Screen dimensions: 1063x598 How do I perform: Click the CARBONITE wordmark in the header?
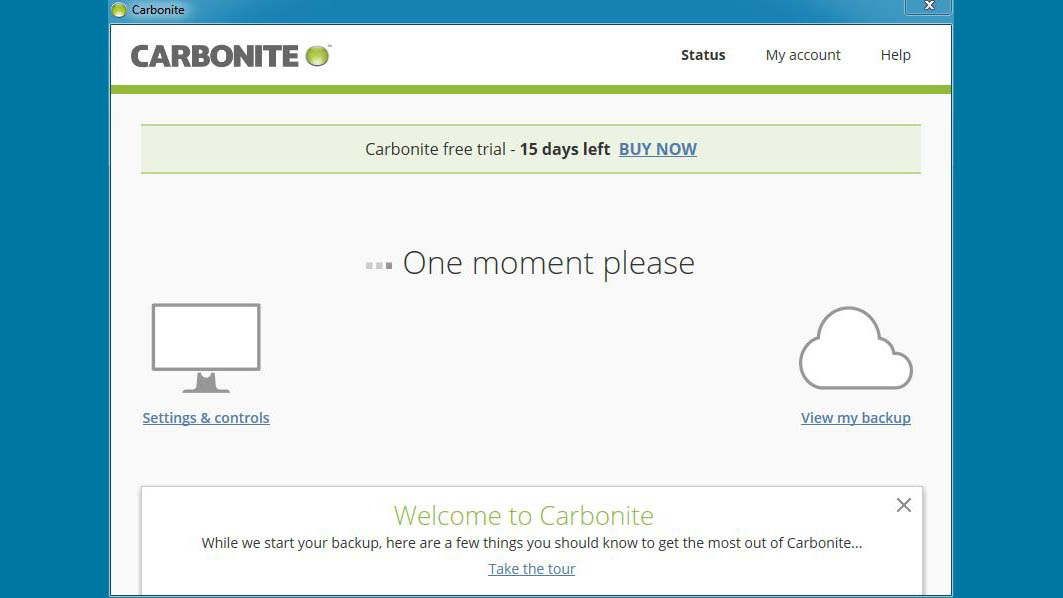tap(215, 56)
